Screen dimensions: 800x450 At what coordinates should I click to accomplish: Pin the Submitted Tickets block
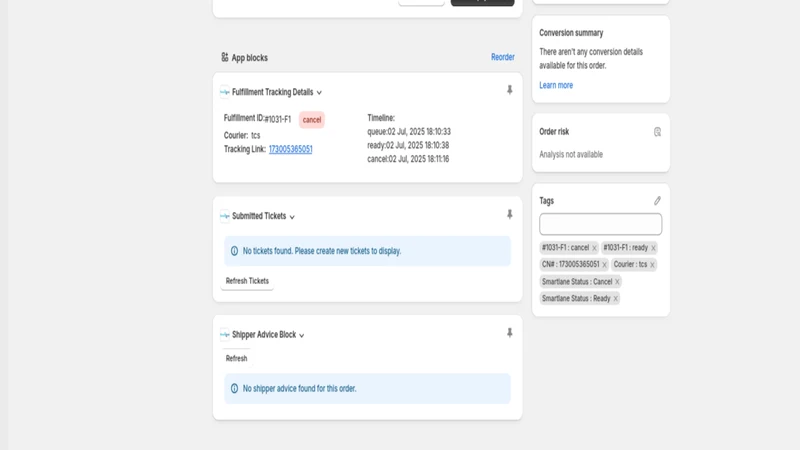(x=509, y=214)
